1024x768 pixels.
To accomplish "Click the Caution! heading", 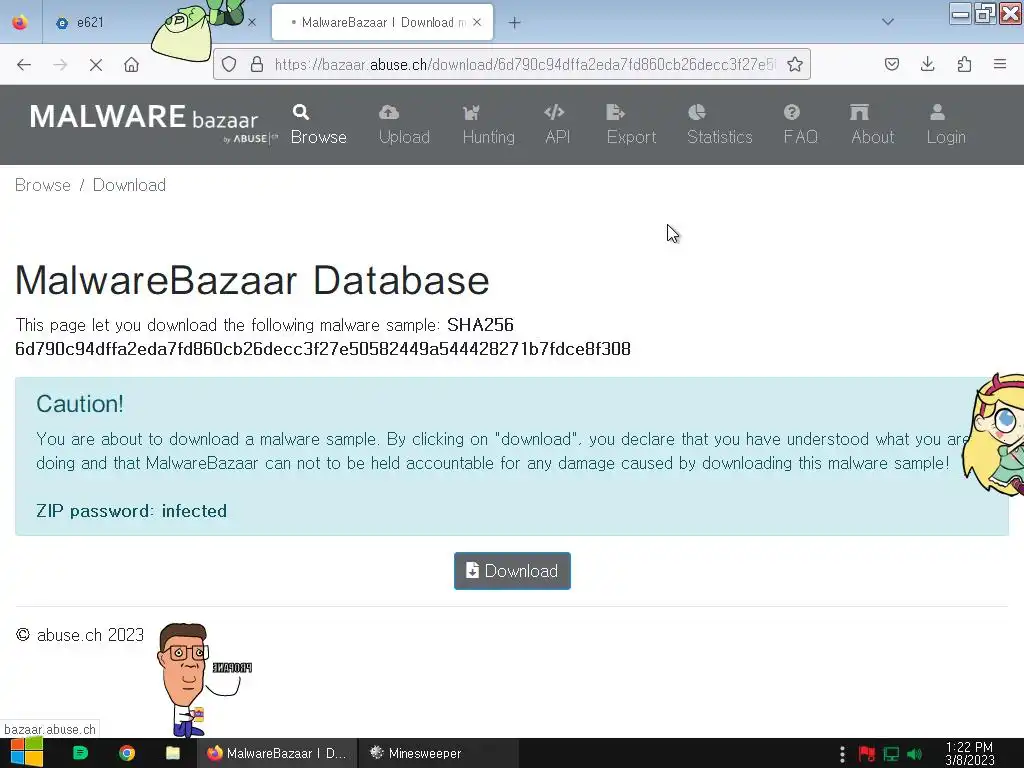I will 80,404.
